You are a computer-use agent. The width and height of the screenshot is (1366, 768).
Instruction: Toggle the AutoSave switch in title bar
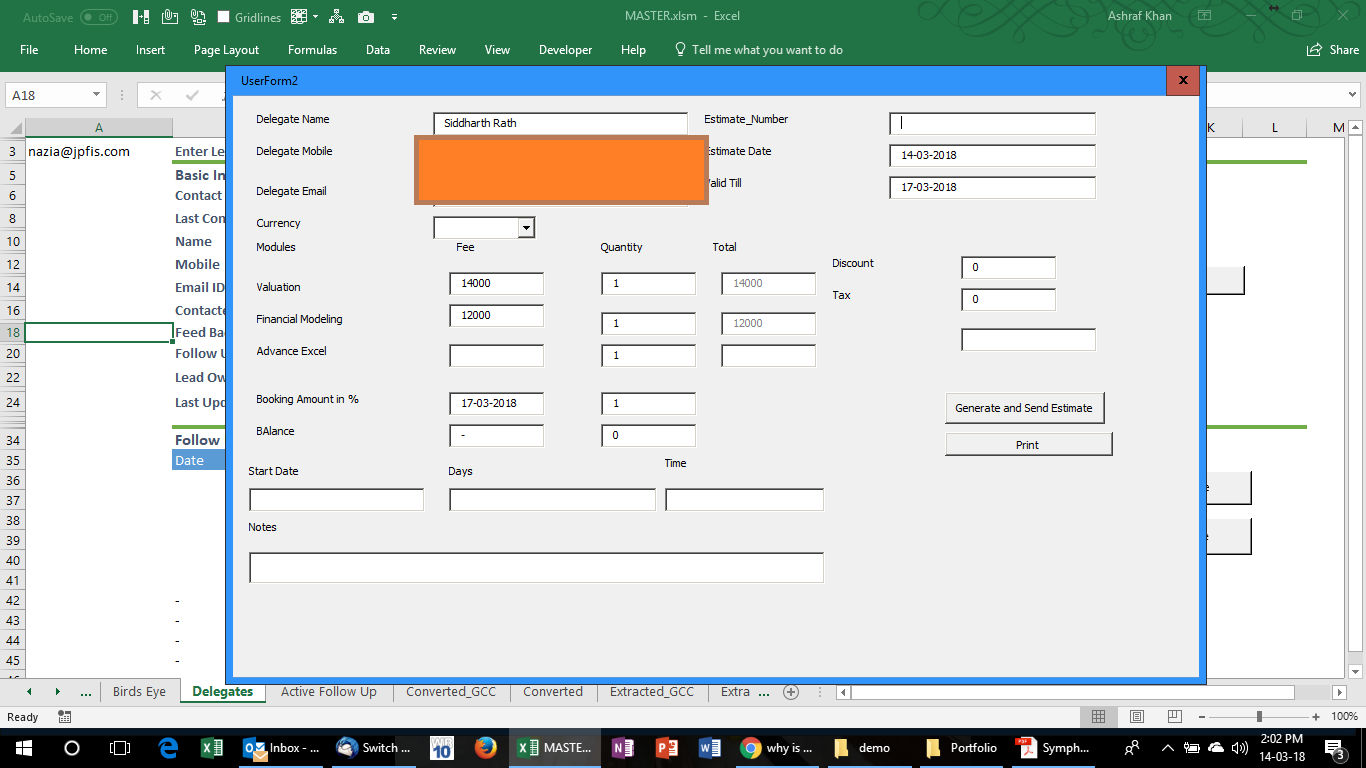(98, 17)
